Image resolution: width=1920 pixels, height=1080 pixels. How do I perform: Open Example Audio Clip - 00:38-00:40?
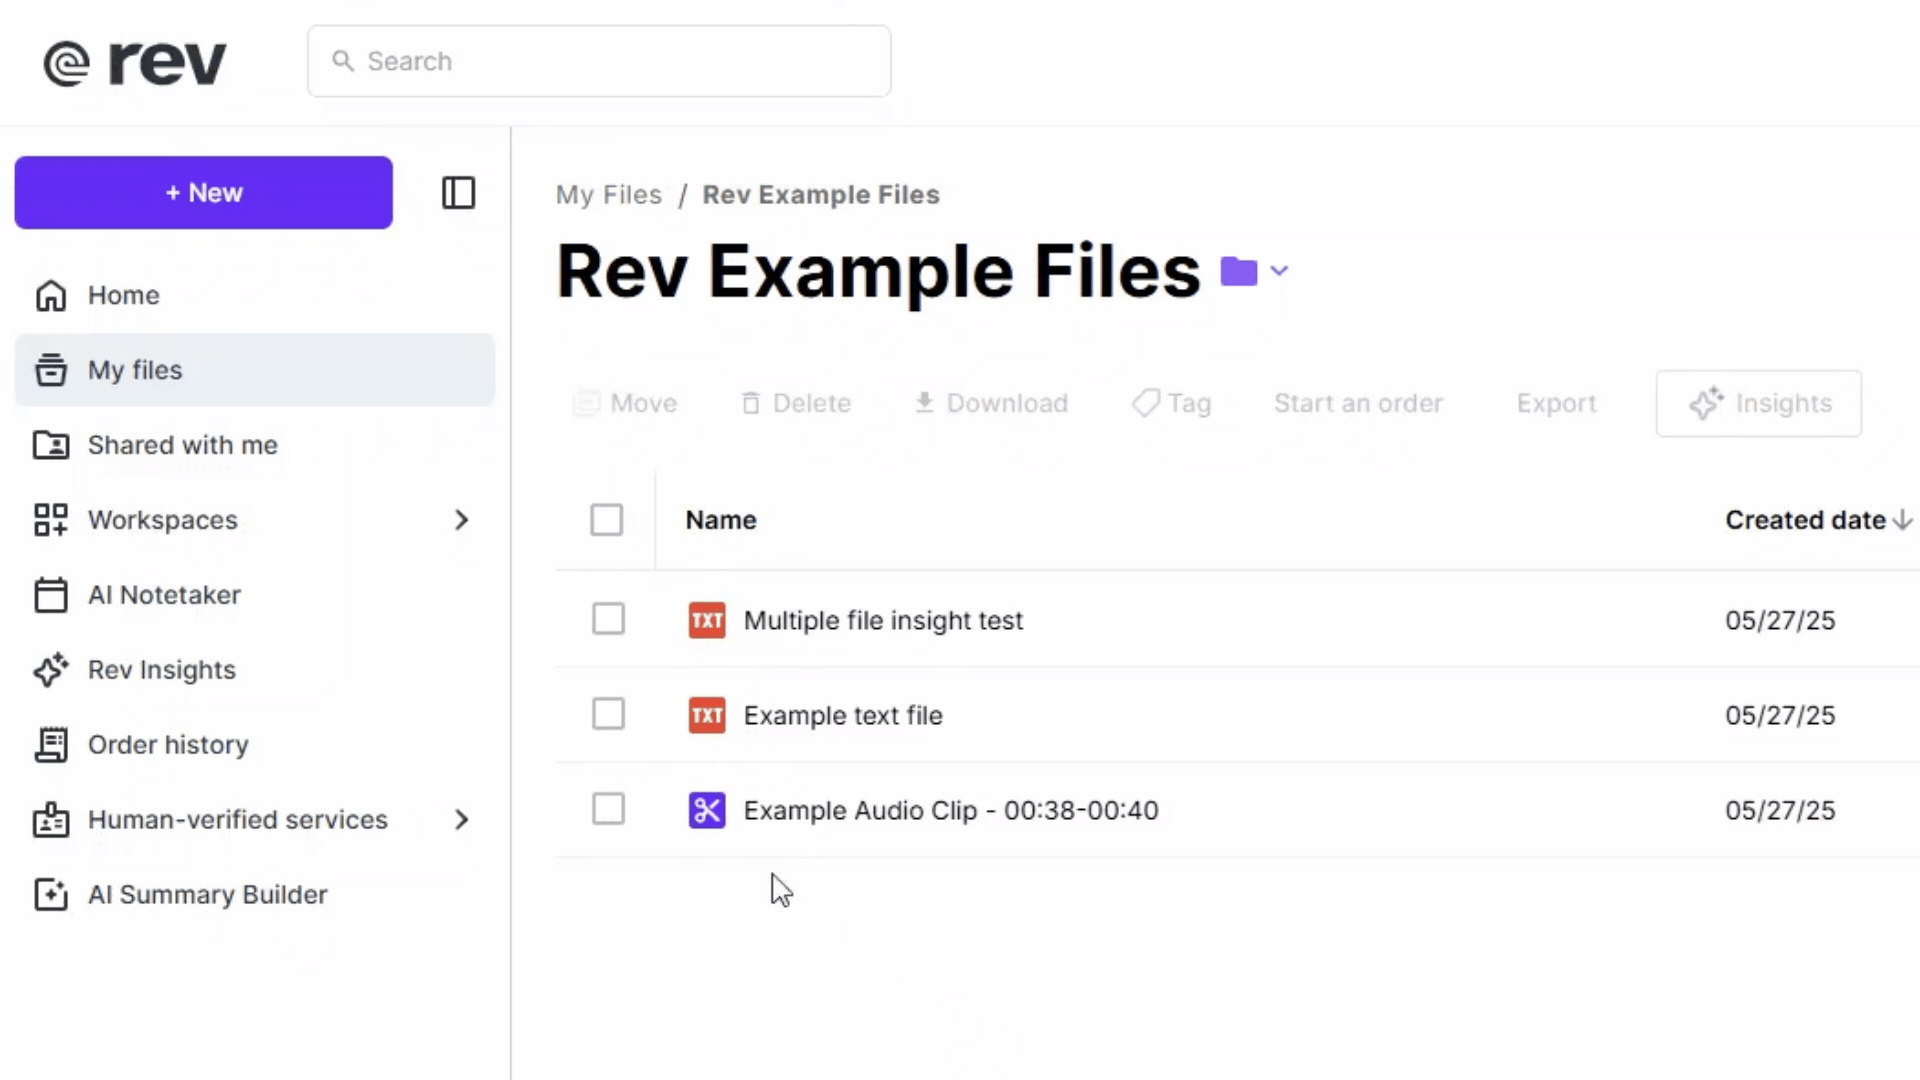[951, 811]
